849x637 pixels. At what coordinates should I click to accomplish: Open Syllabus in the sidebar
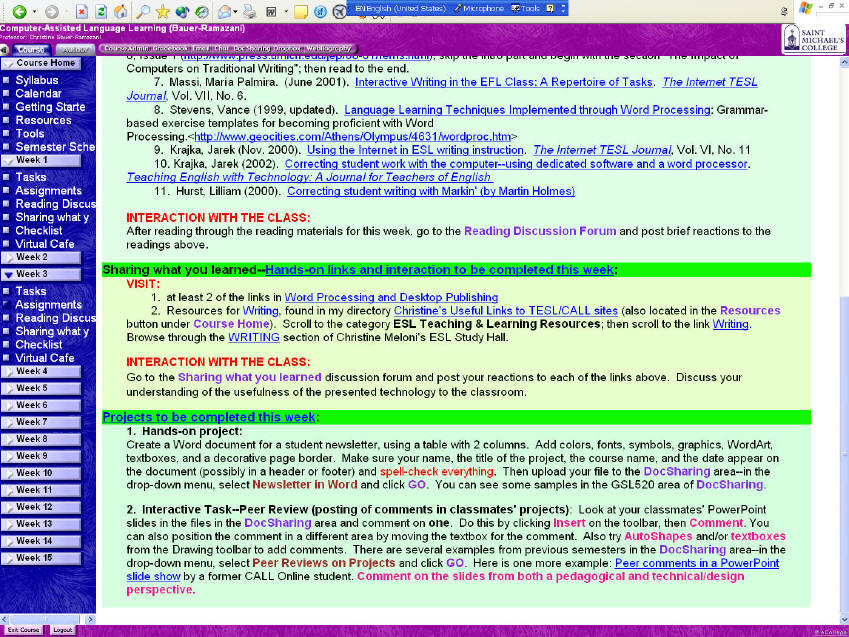pos(37,80)
